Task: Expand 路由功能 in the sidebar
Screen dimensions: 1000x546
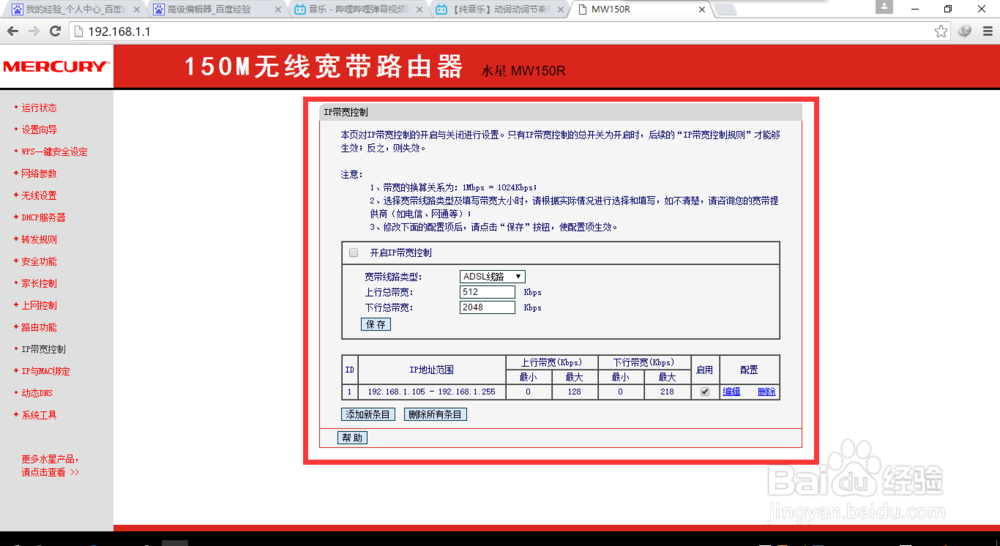Action: tap(39, 327)
